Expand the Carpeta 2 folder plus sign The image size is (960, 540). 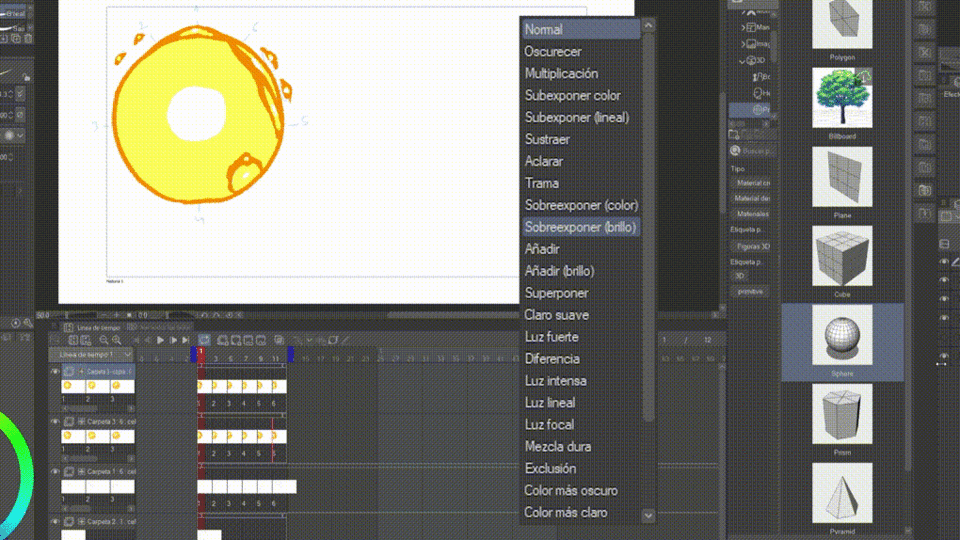pos(81,522)
